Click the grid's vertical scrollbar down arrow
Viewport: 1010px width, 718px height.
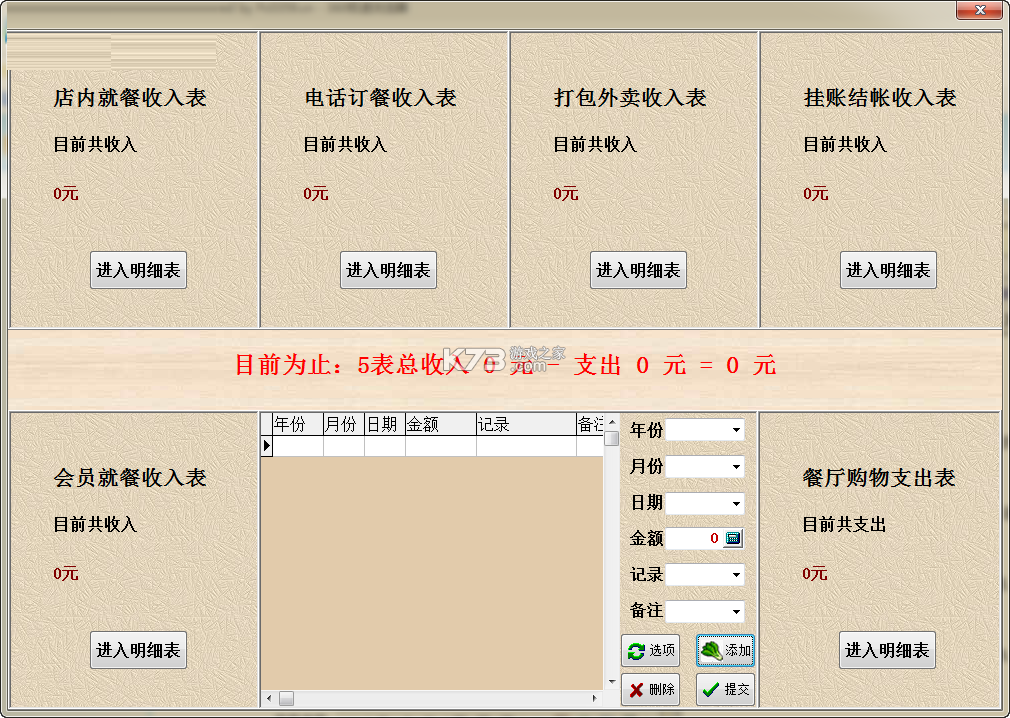[x=612, y=681]
